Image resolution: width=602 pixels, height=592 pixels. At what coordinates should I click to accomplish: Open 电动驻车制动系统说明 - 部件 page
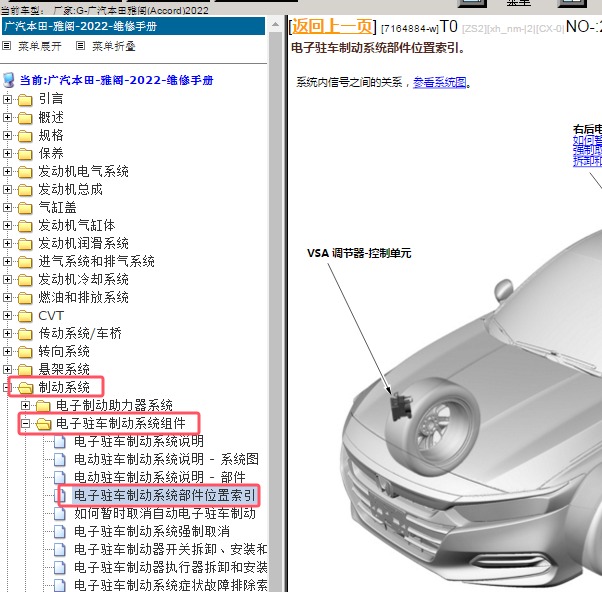[160, 478]
